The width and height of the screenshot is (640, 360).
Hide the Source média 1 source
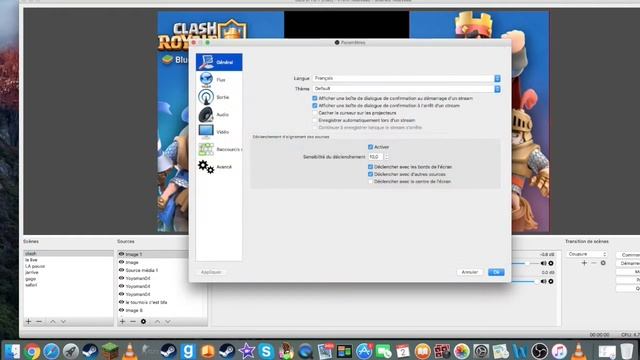coord(121,270)
